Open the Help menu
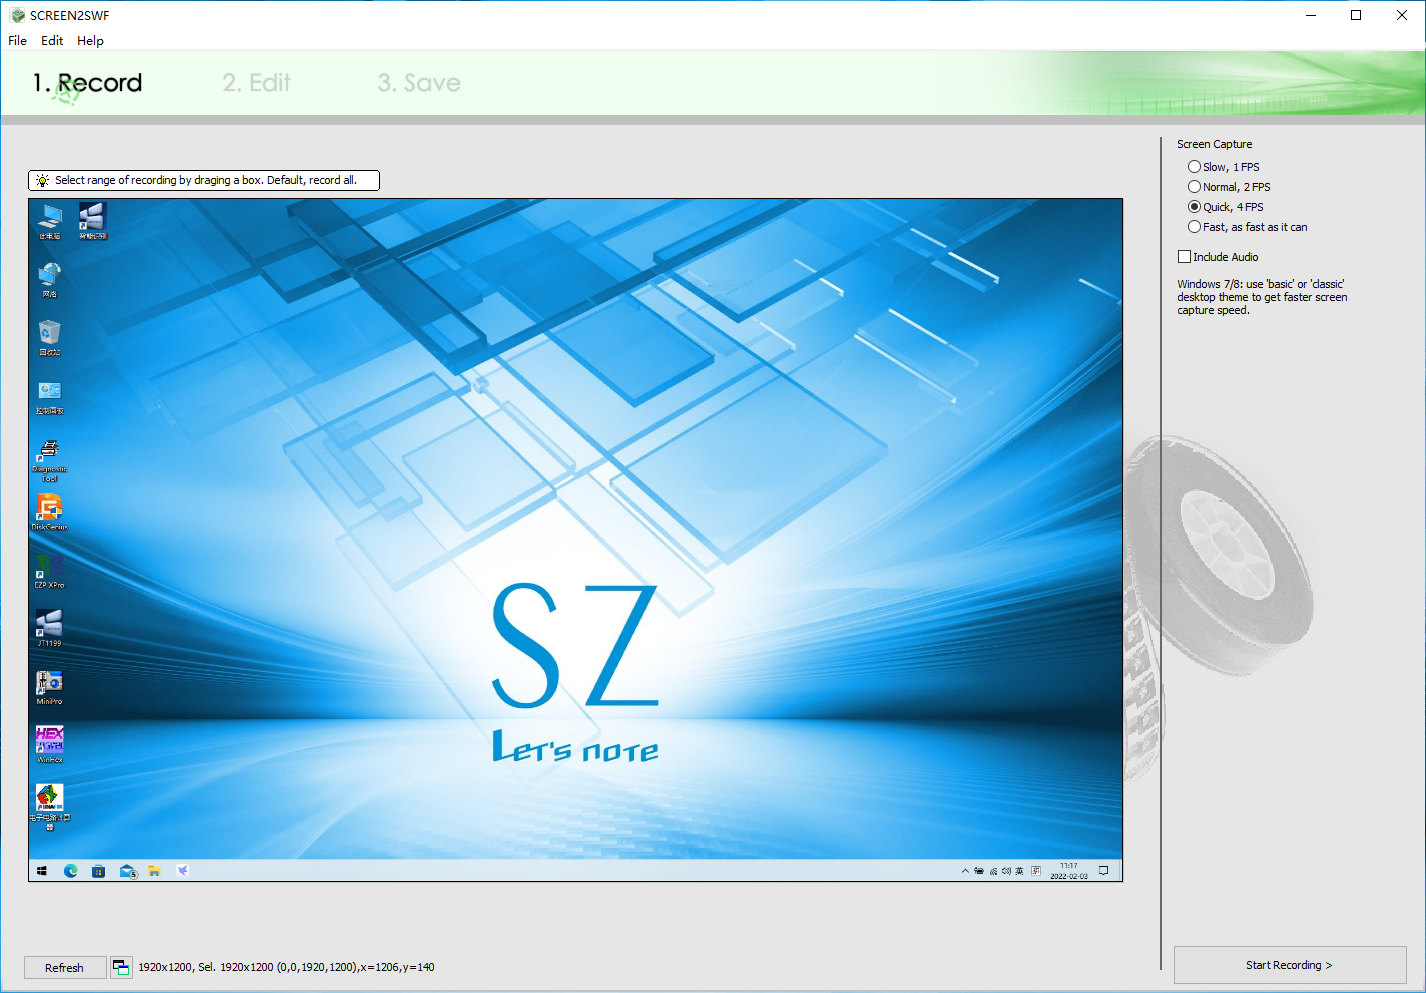 pos(90,41)
